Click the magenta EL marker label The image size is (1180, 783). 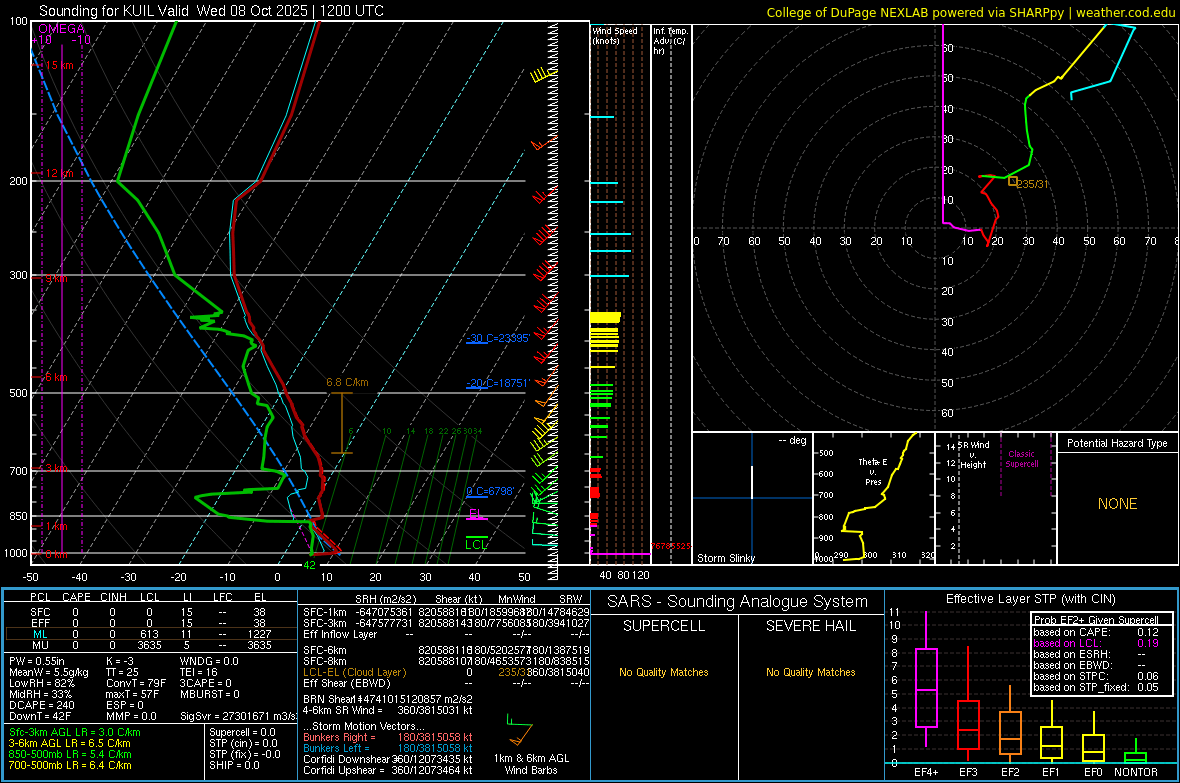(476, 513)
